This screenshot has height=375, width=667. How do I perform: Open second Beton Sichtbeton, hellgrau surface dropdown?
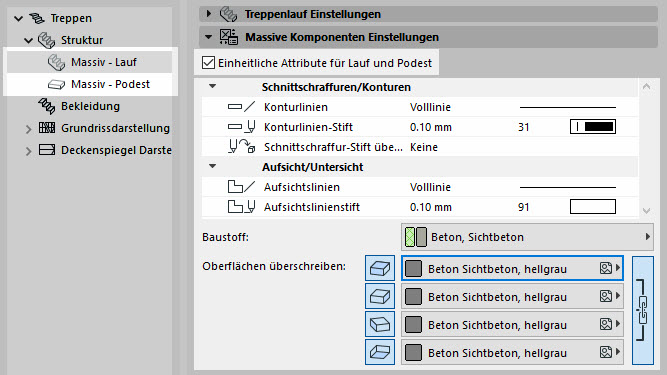513,296
